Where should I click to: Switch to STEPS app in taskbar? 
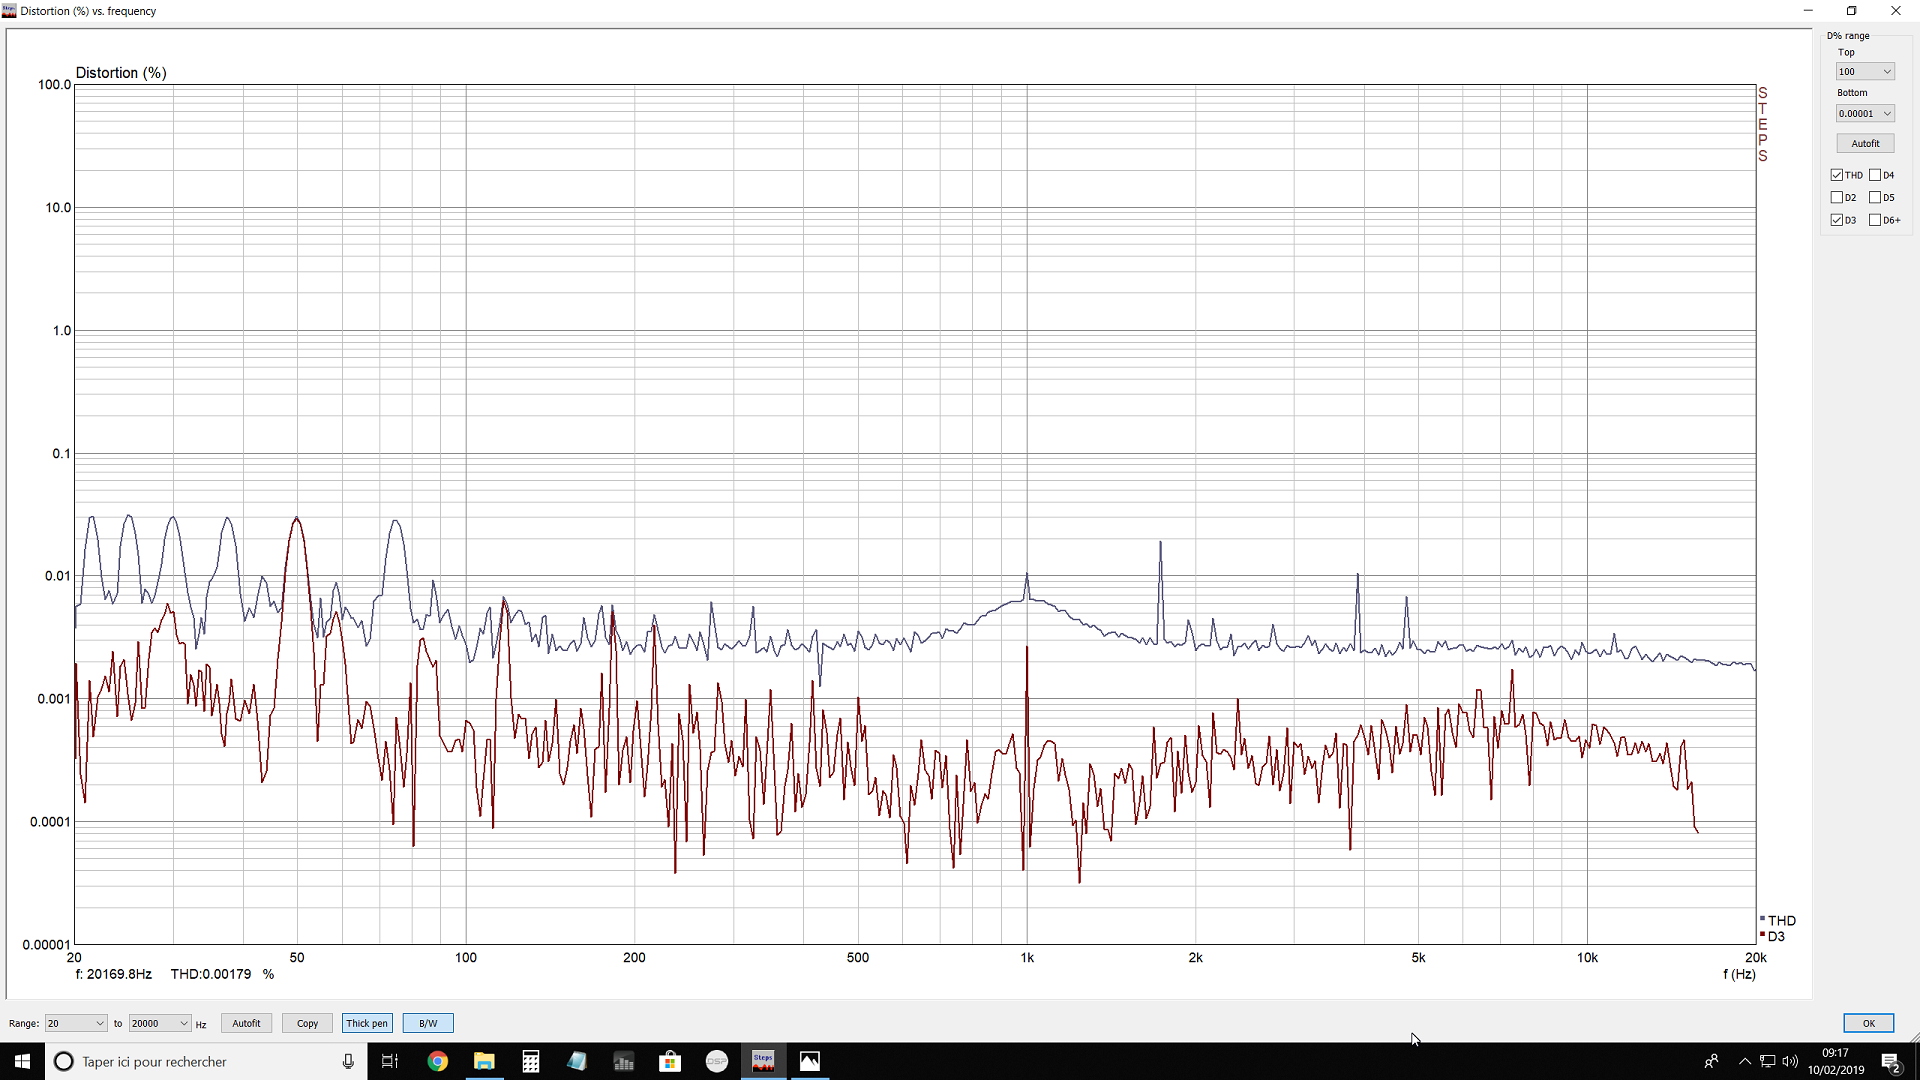coord(763,1061)
